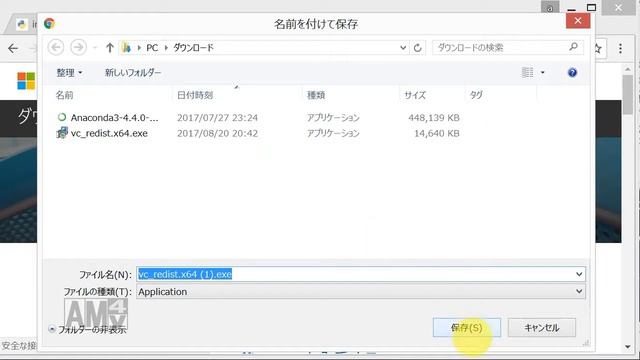Select PC in the breadcrumb path
Image resolution: width=640 pixels, height=360 pixels.
pyautogui.click(x=152, y=48)
